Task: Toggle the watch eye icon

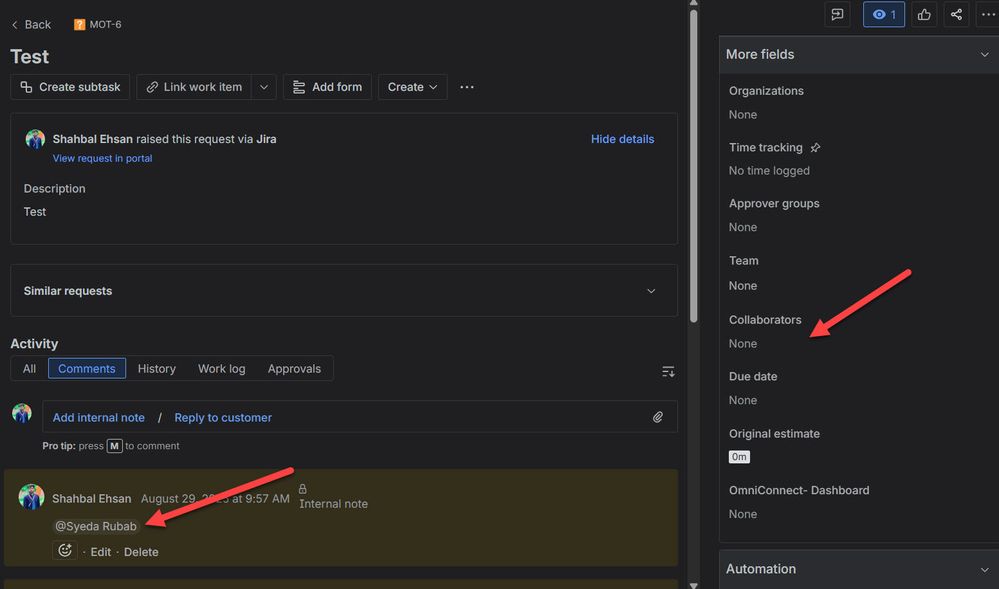Action: coord(883,15)
